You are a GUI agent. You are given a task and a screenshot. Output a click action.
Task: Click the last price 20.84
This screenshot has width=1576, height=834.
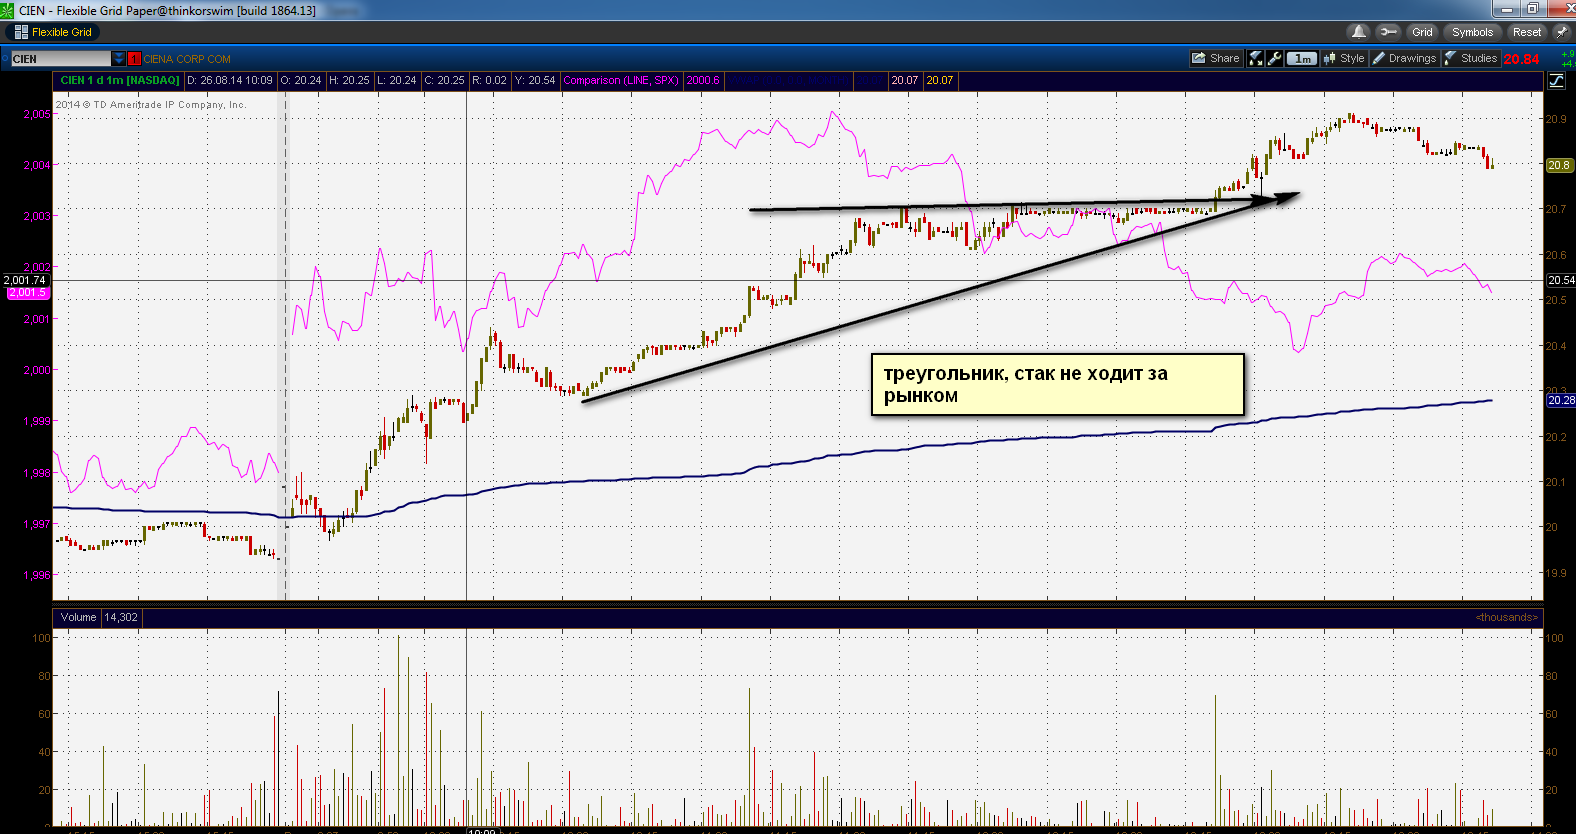click(1521, 59)
